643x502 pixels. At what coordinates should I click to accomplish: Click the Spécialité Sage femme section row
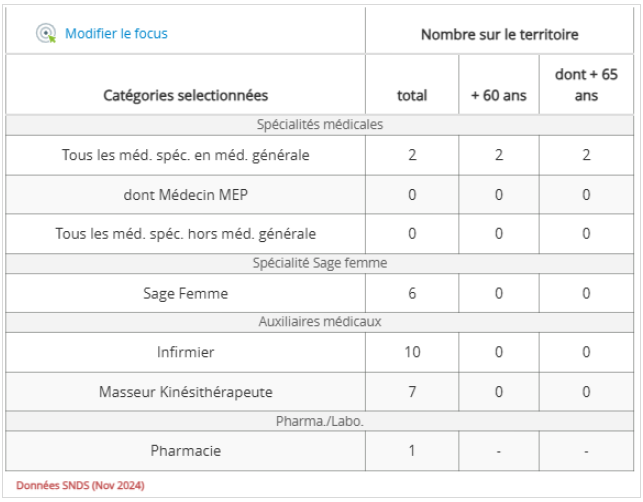320,263
